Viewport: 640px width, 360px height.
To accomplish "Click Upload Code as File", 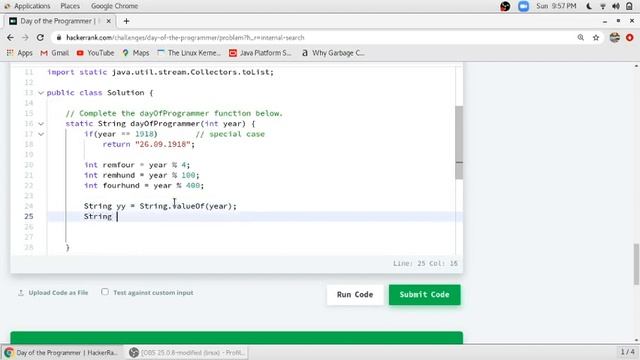I will point(58,293).
